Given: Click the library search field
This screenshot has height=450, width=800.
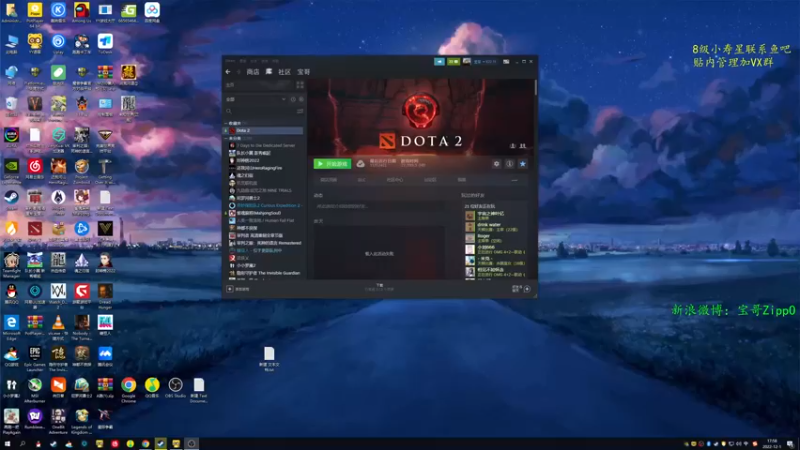Looking at the screenshot, I should [260, 111].
